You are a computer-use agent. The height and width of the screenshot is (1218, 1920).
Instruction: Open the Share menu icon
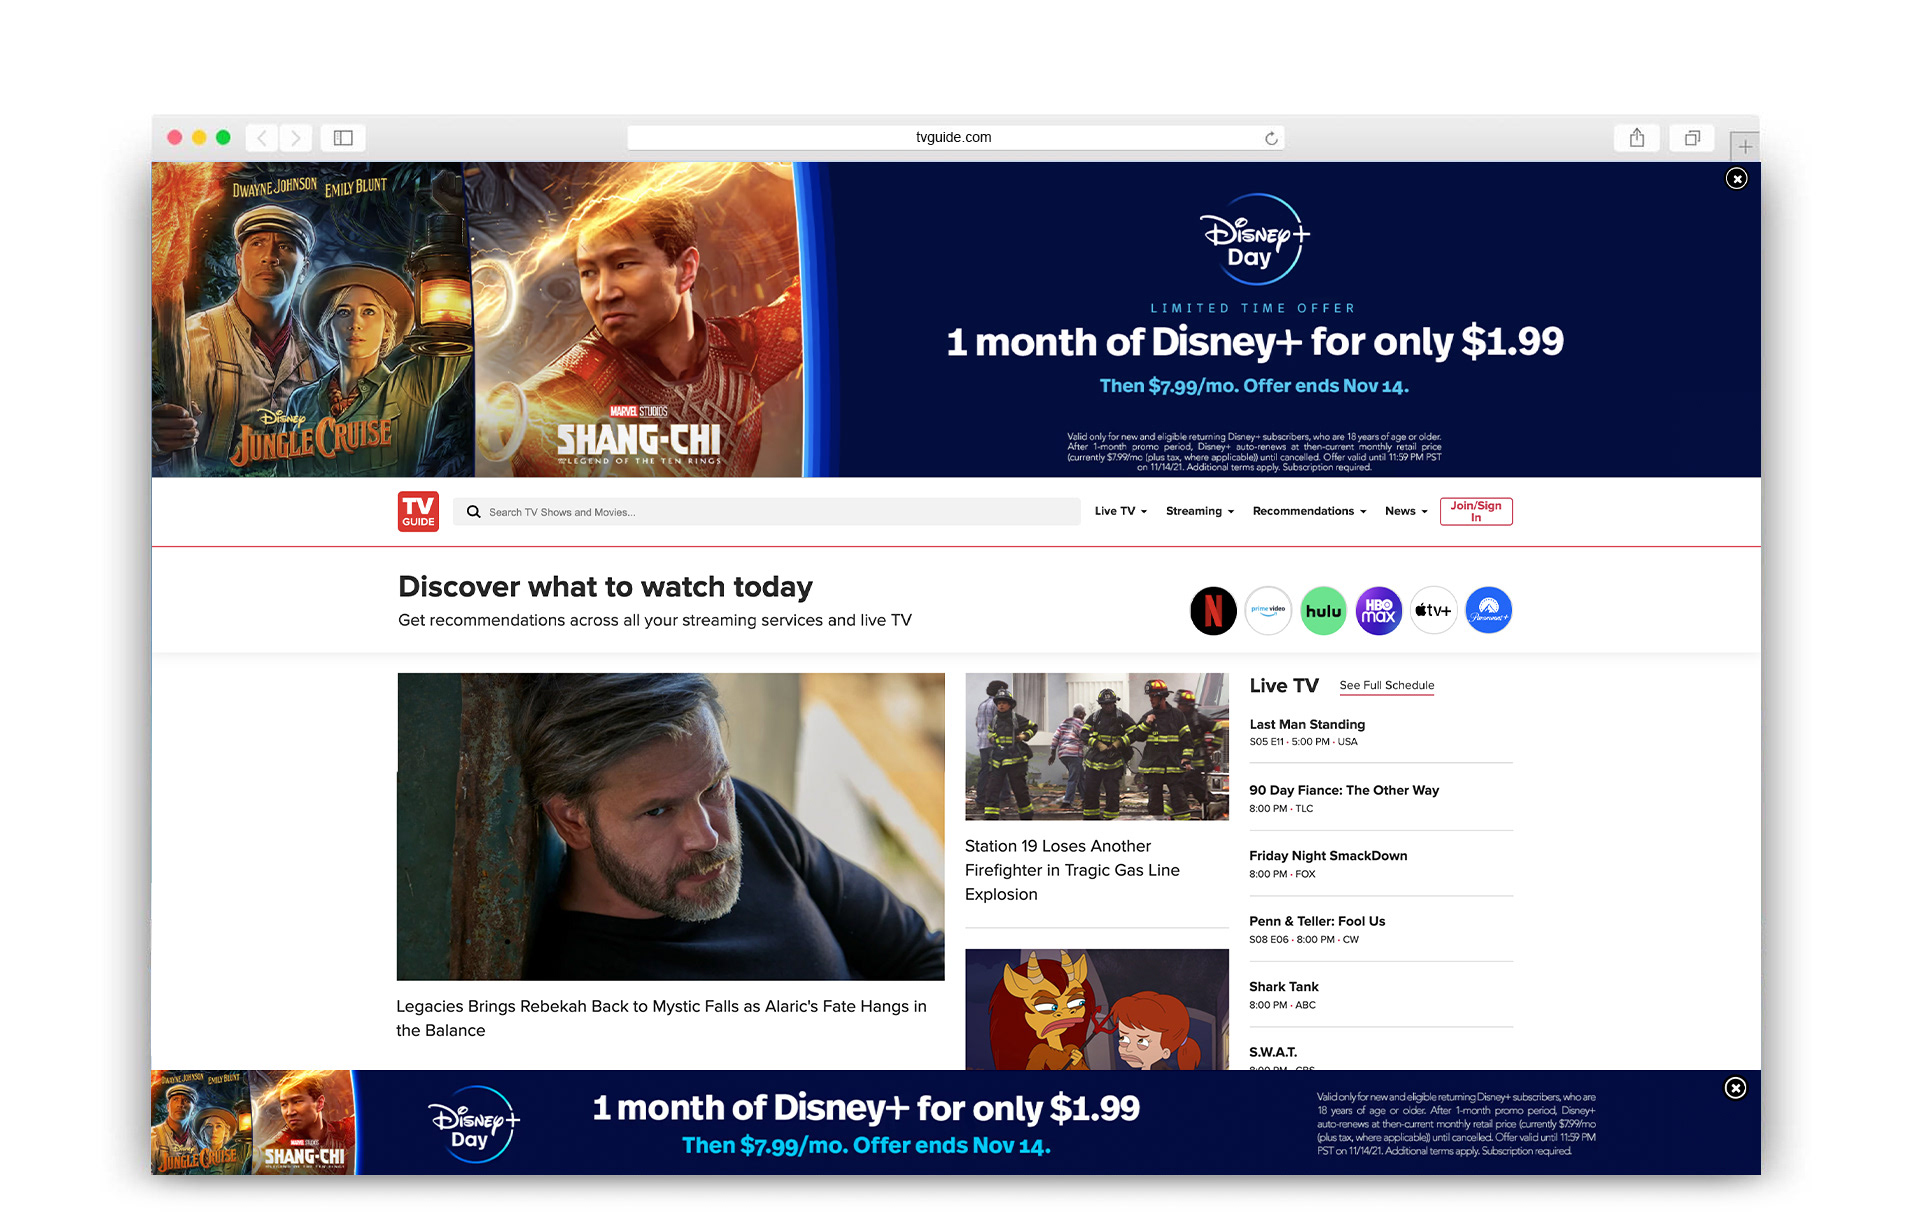pyautogui.click(x=1636, y=138)
